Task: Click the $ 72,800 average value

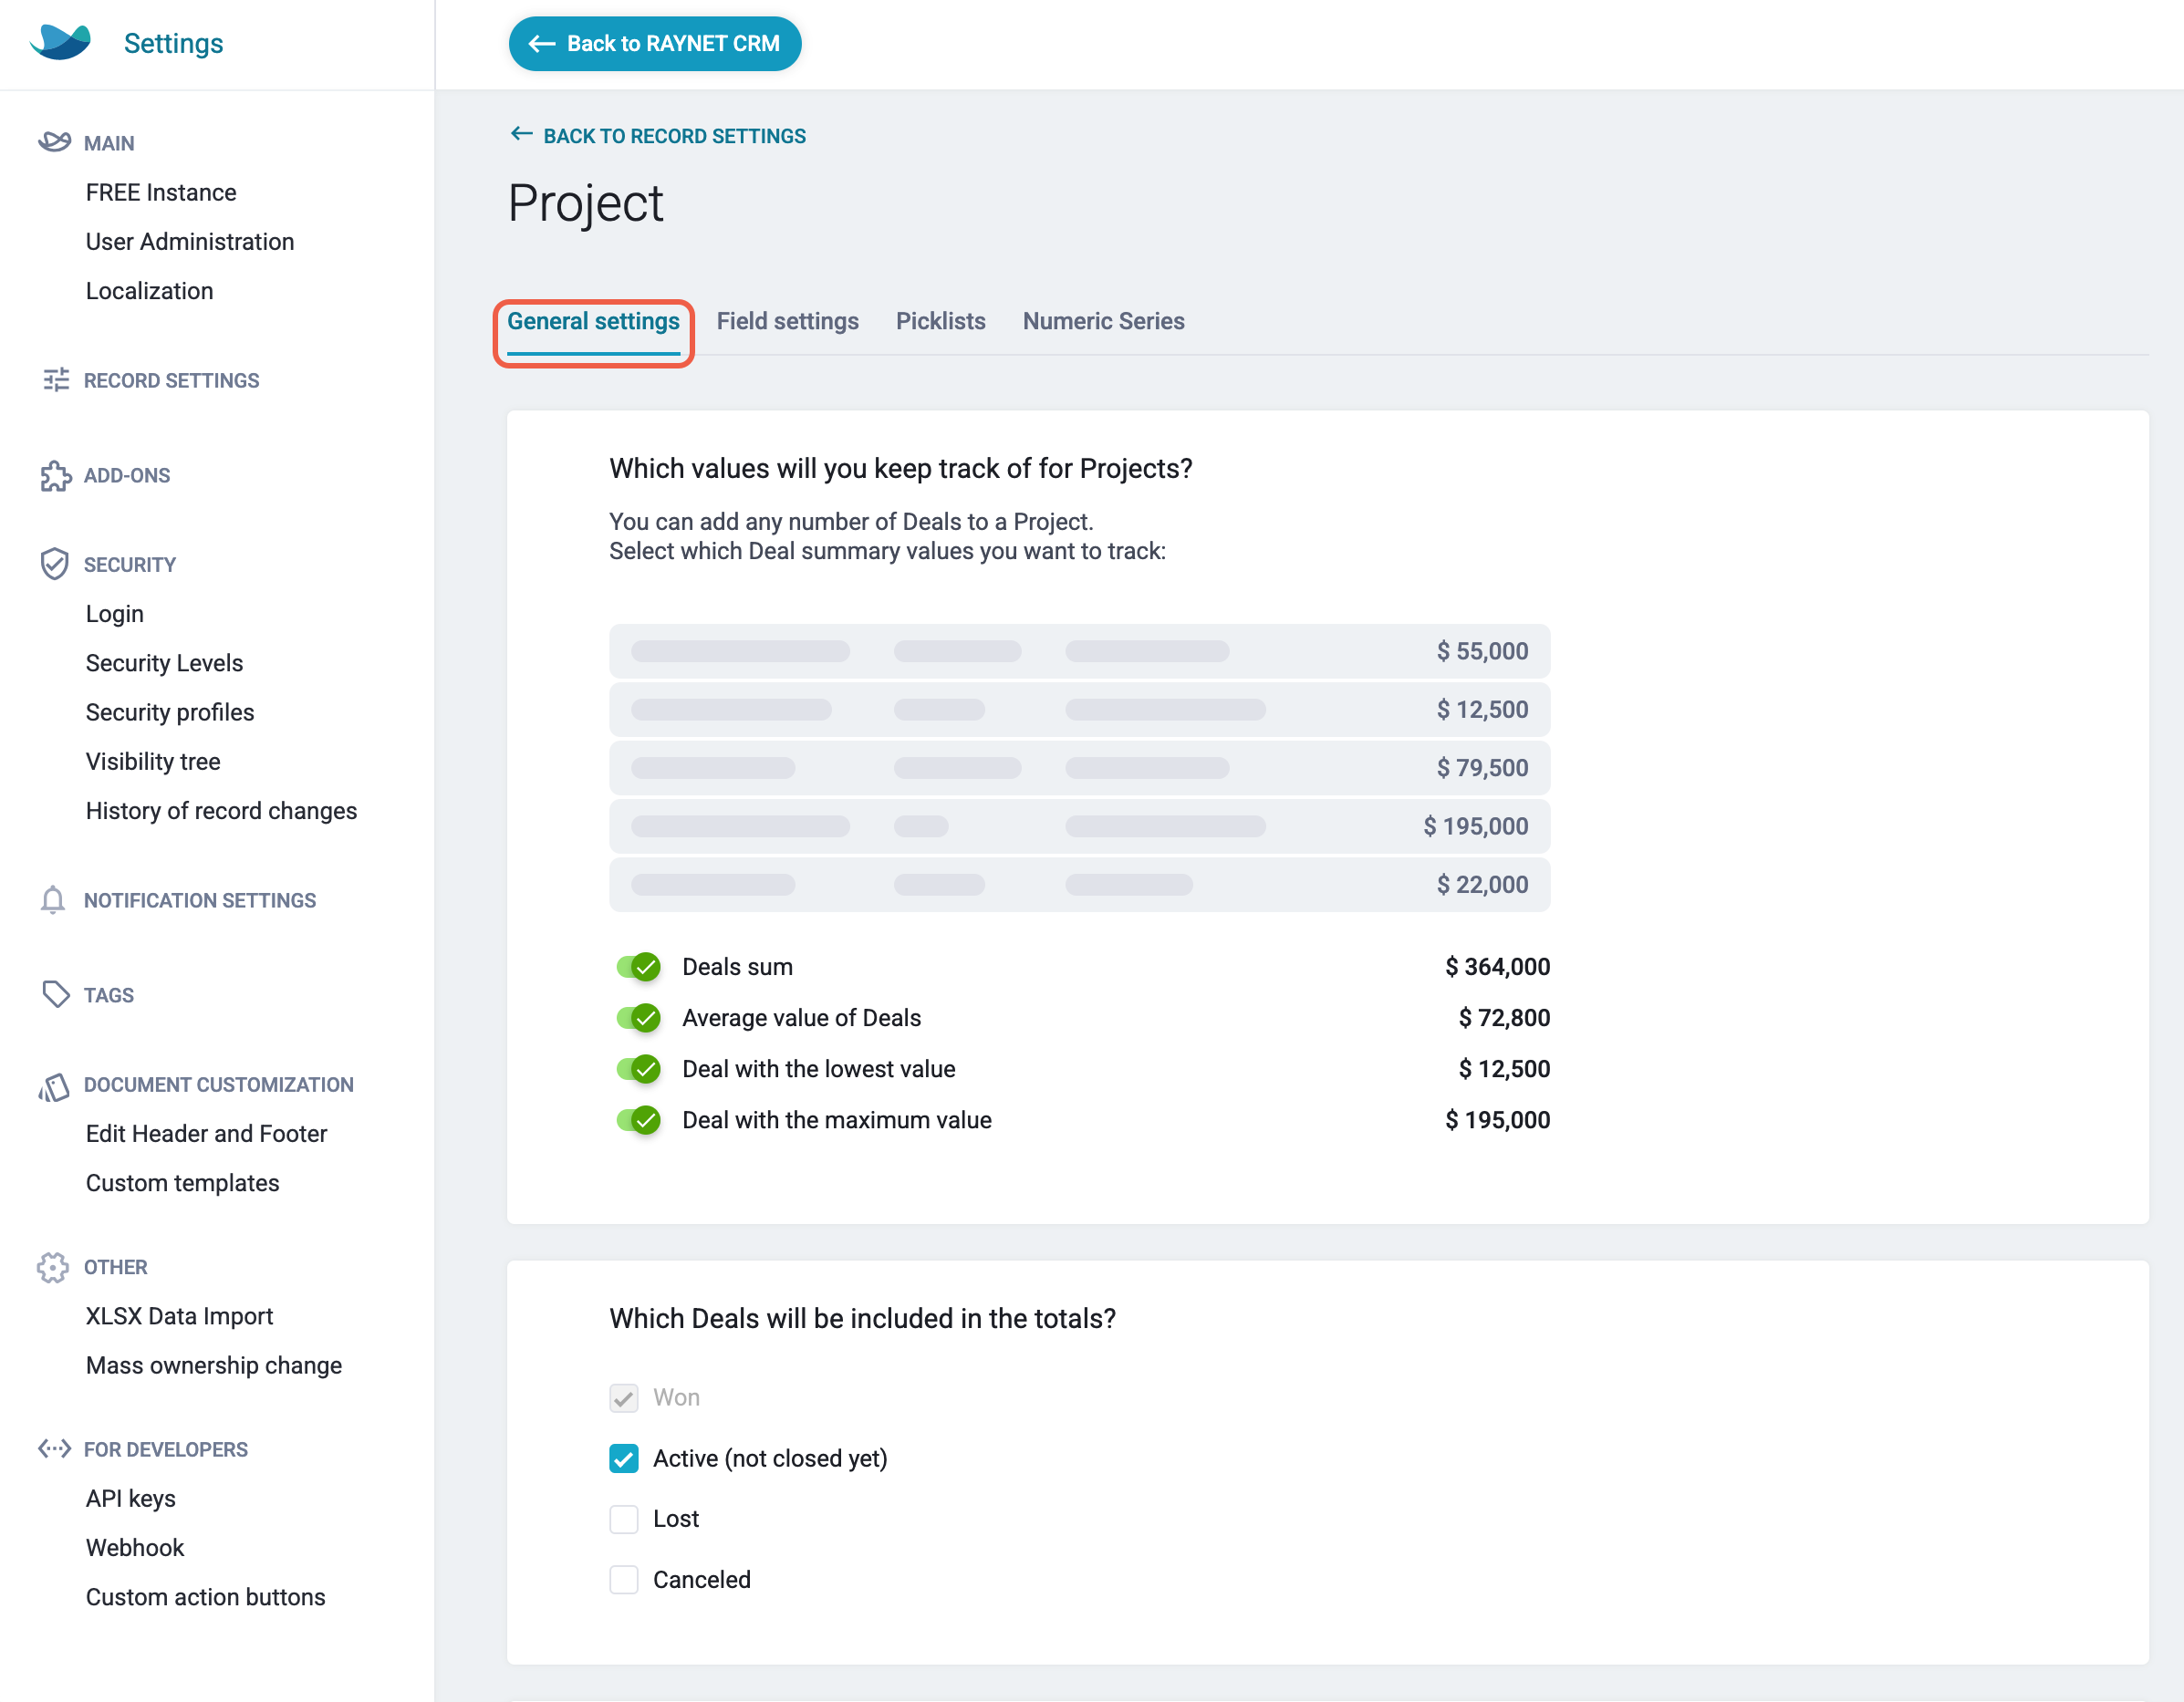Action: point(1504,1018)
